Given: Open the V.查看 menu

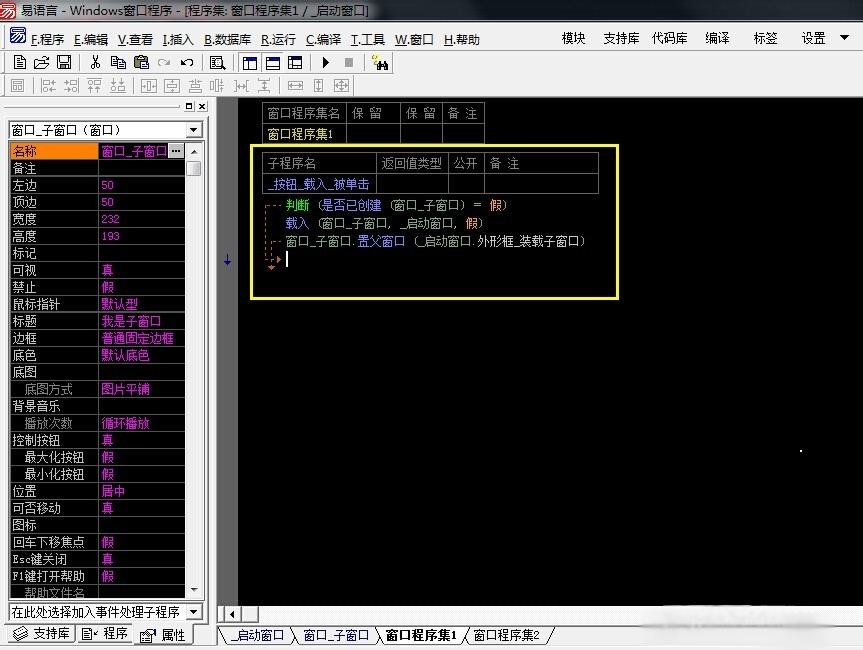Looking at the screenshot, I should tap(135, 40).
